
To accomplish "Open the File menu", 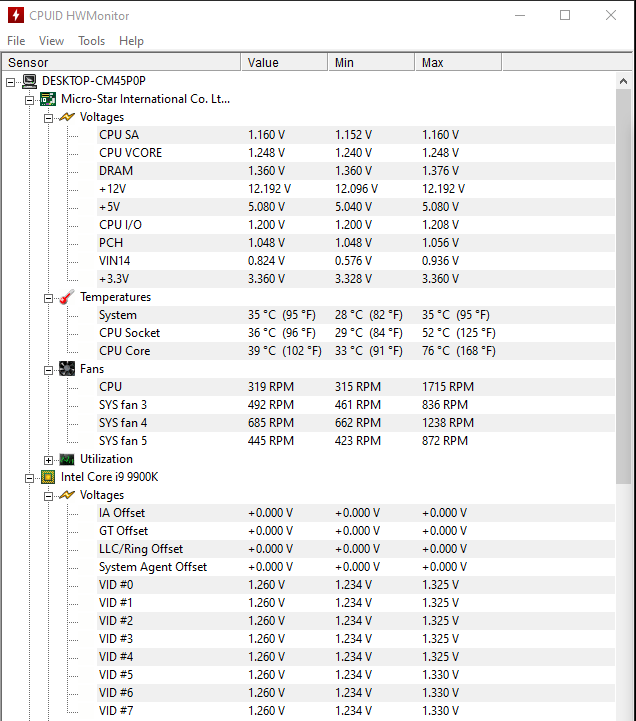I will click(x=16, y=41).
